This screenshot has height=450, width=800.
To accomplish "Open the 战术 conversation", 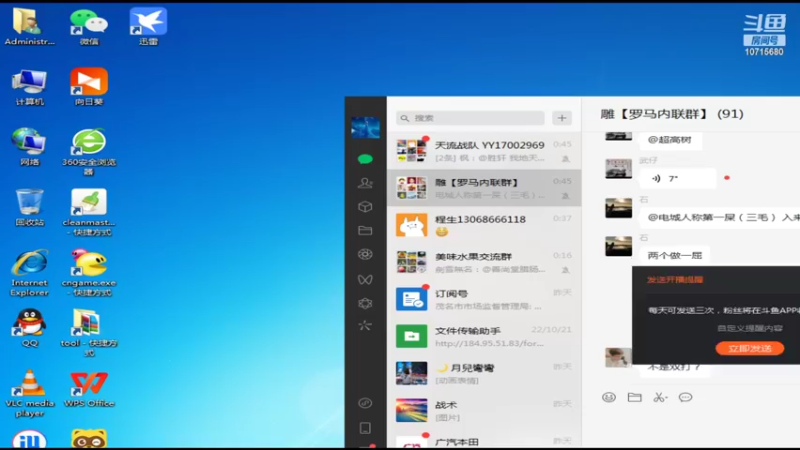I will pyautogui.click(x=484, y=411).
